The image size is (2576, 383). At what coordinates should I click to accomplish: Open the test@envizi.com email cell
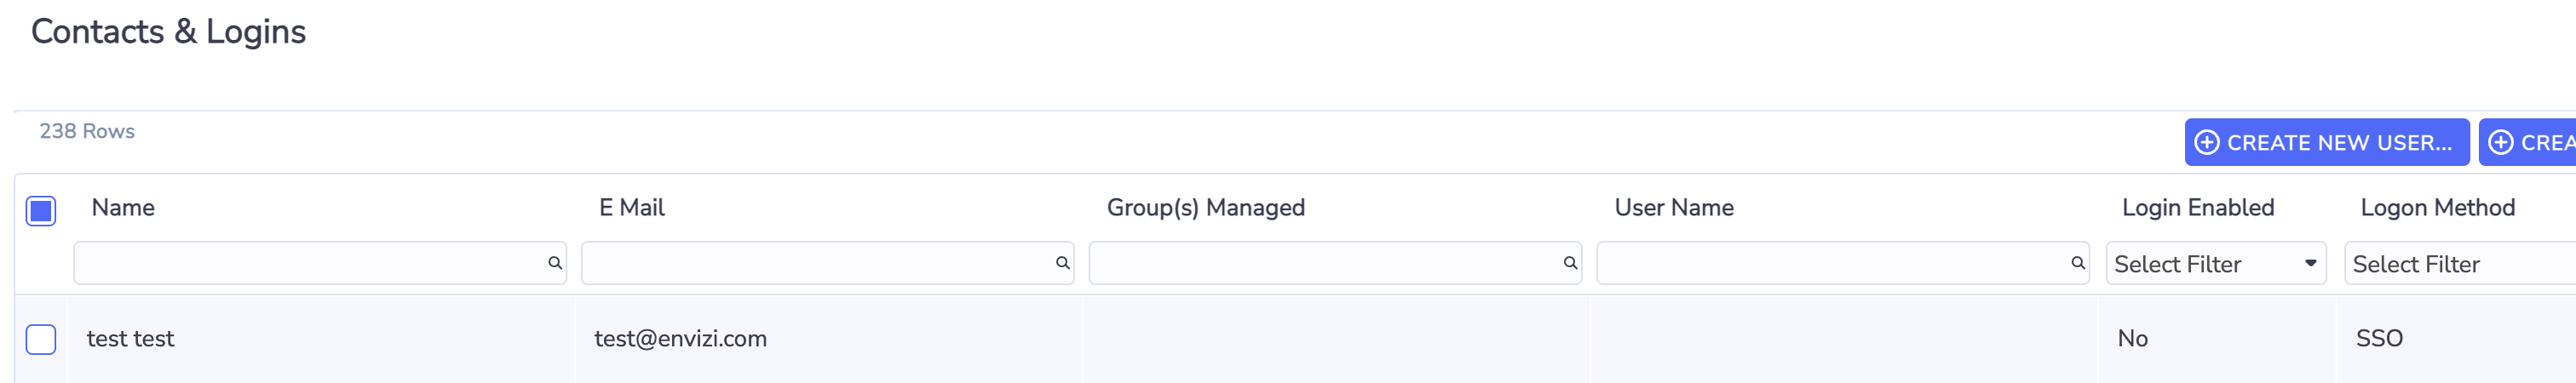[x=681, y=339]
